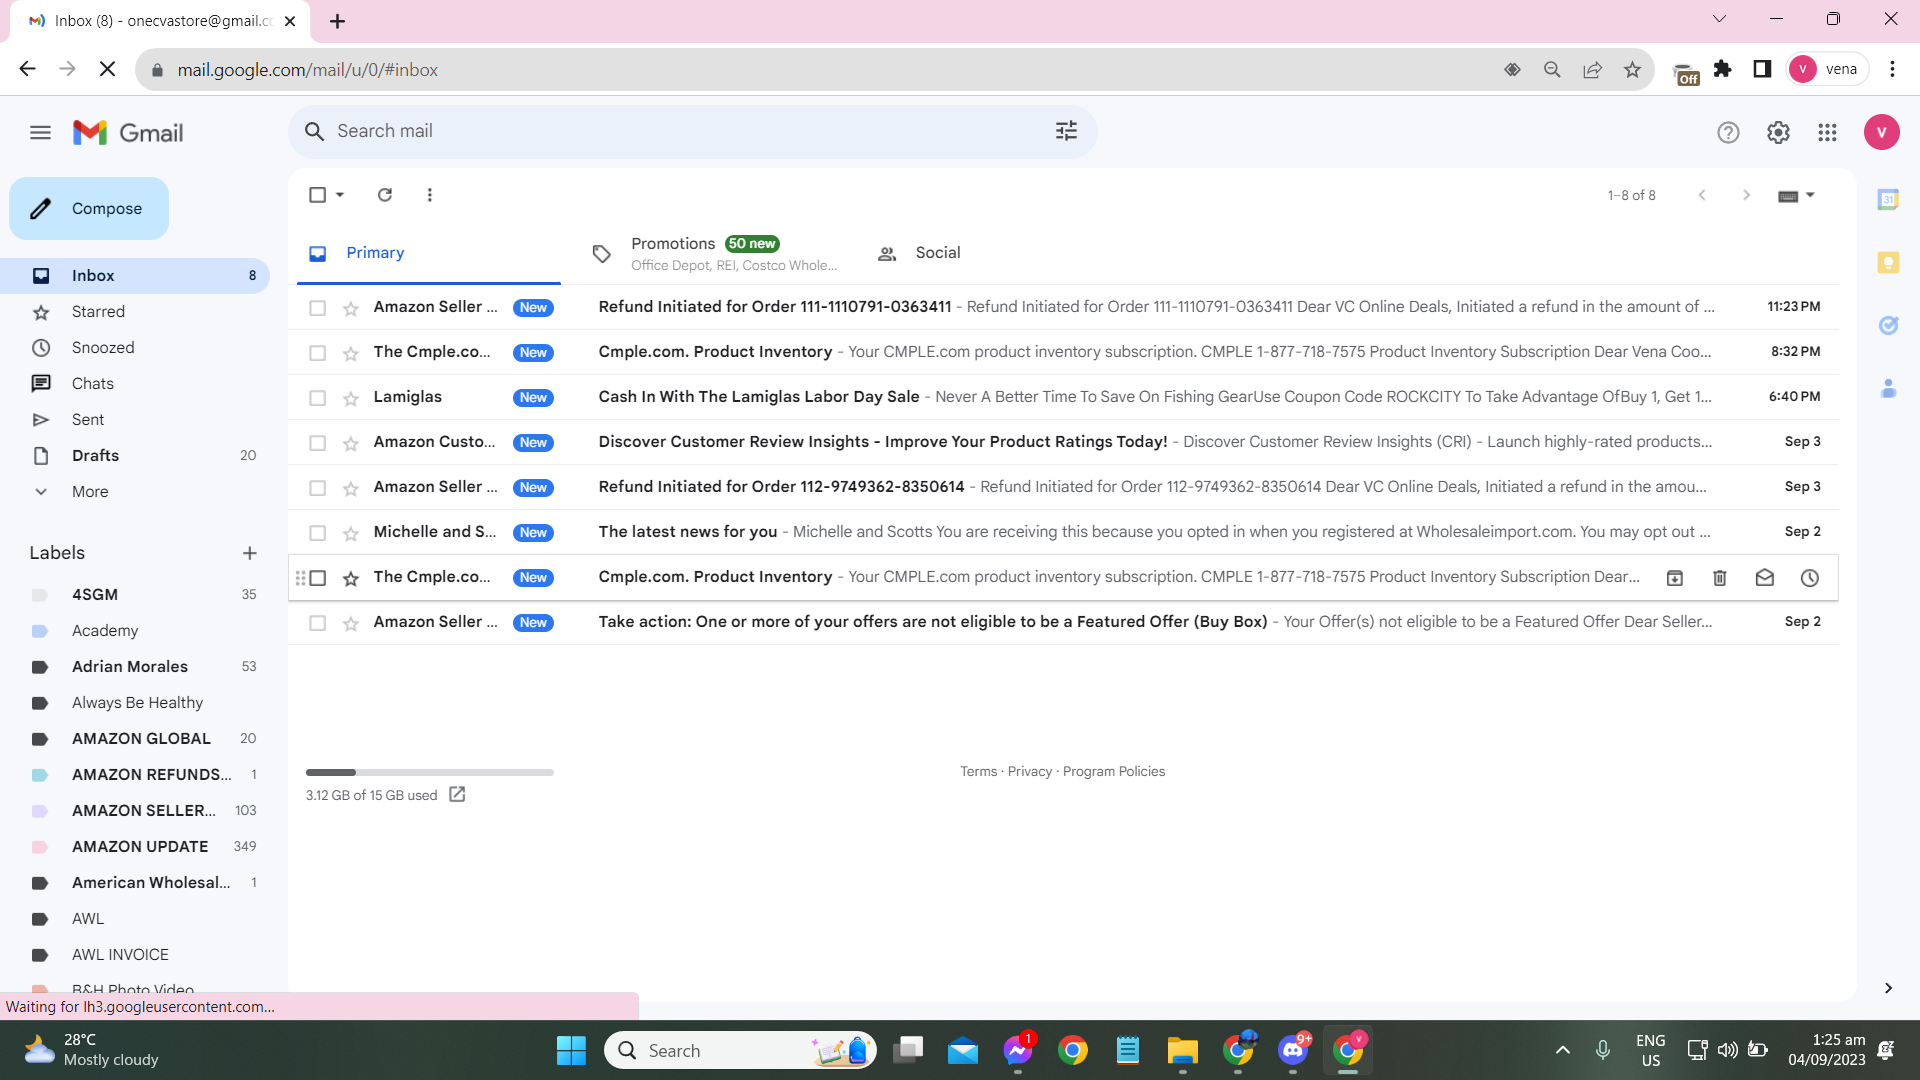The width and height of the screenshot is (1920, 1080).
Task: Star the 8:32 PM Cmple.com email
Action: point(351,353)
